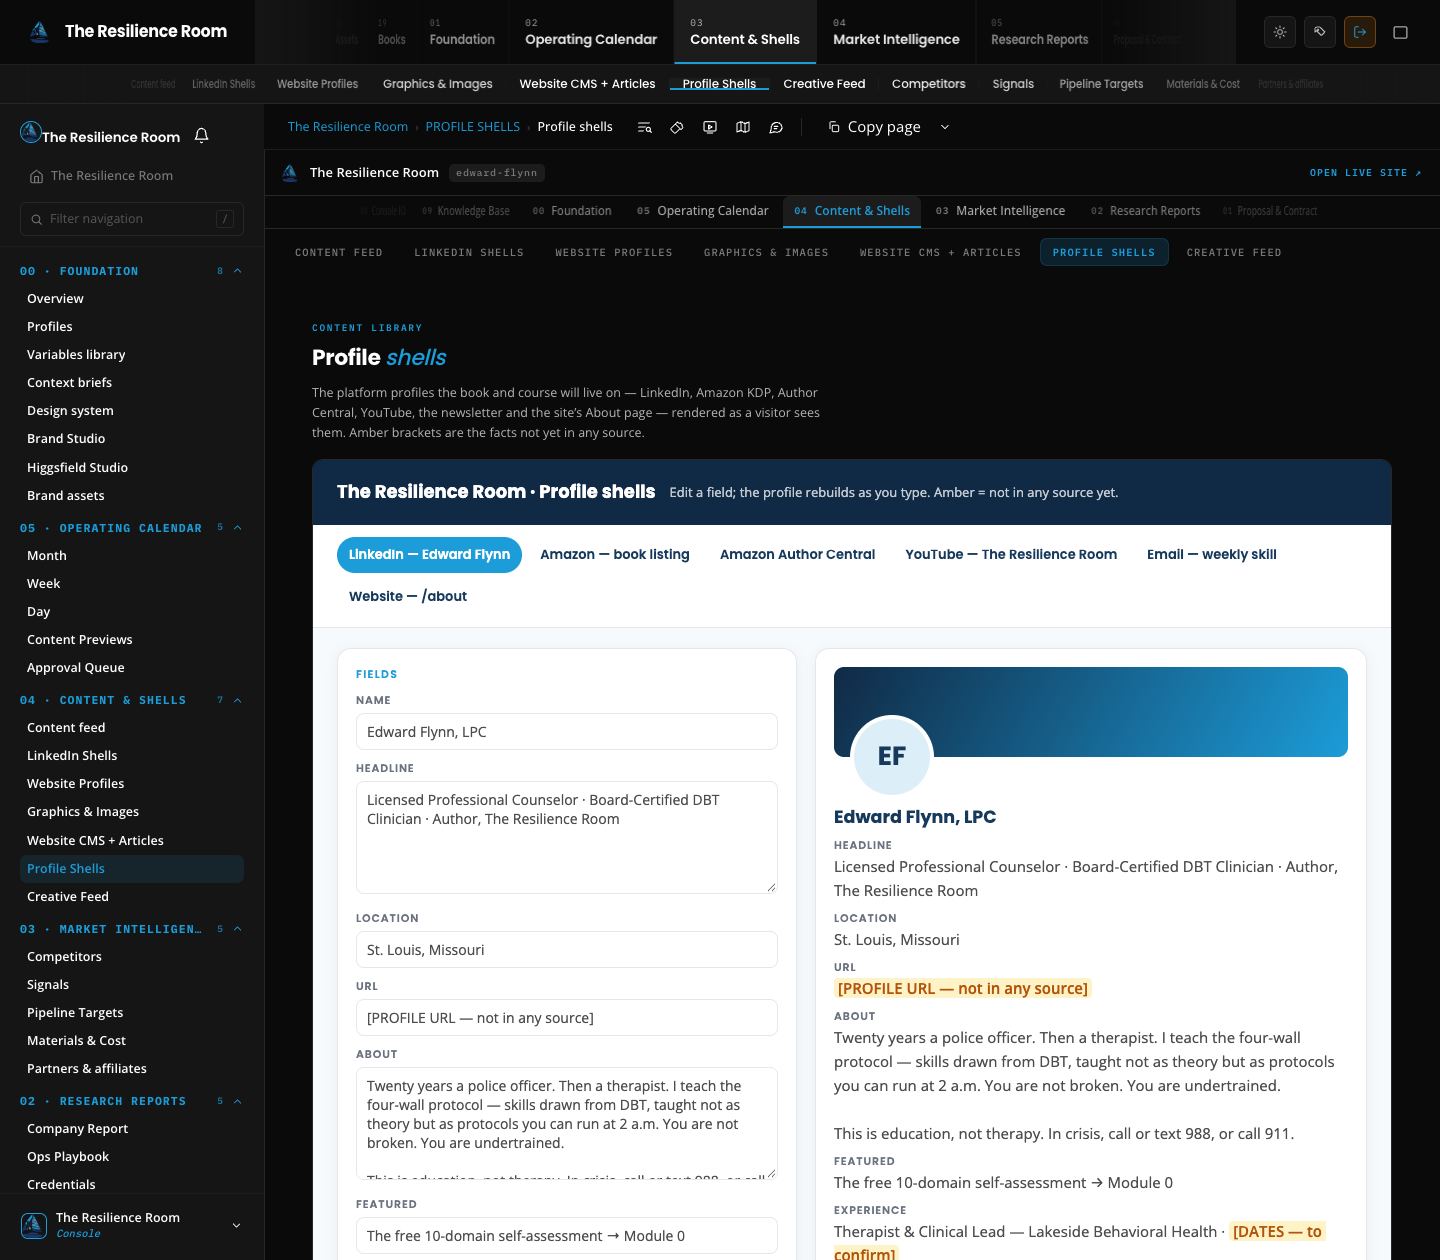Screen dimensions: 1440x1260
Task: Click into the NAME field
Action: 567,732
